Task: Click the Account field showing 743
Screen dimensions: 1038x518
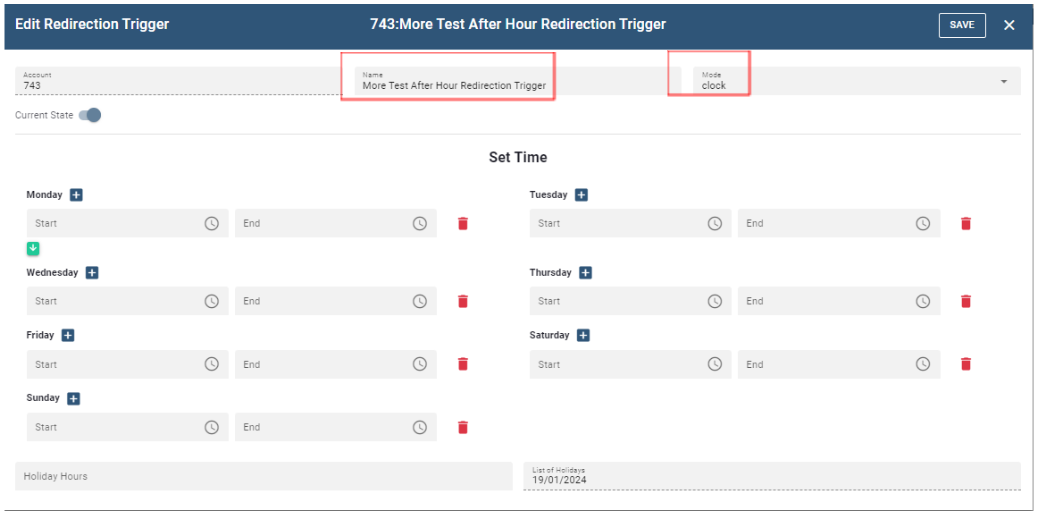Action: coord(175,82)
